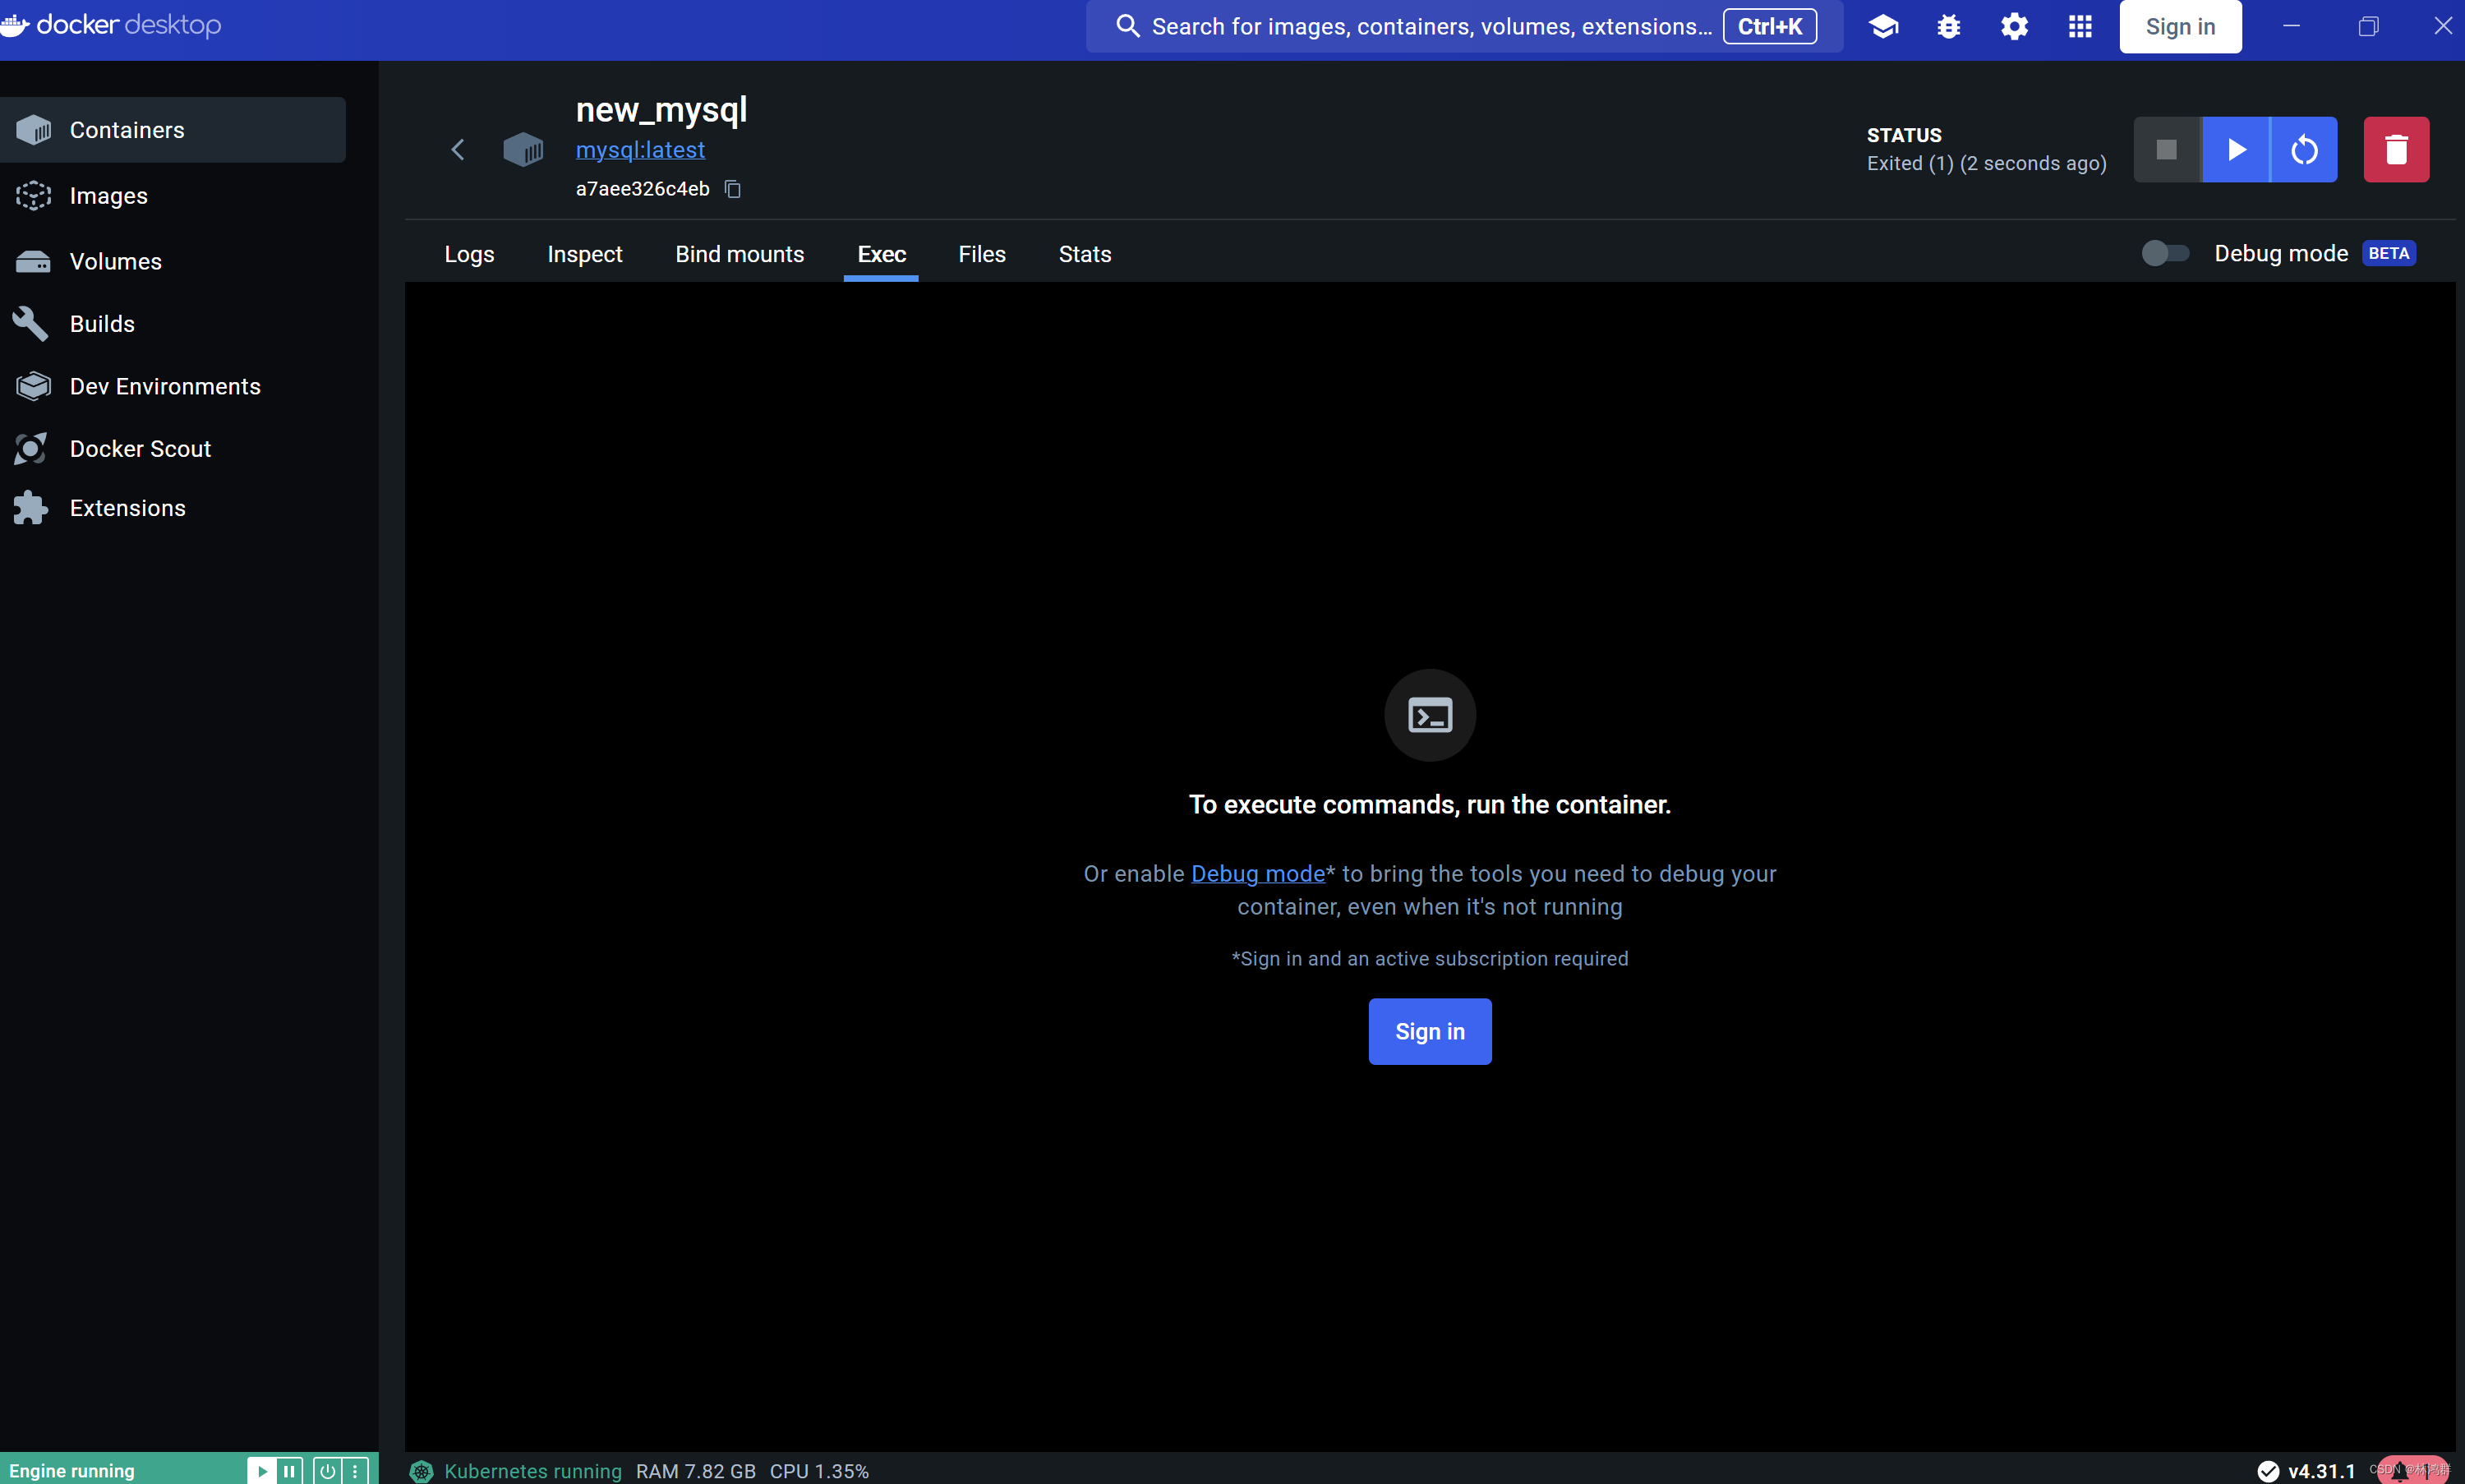This screenshot has width=2465, height=1484.
Task: Click Sign in button in Exec panel
Action: point(1430,1032)
